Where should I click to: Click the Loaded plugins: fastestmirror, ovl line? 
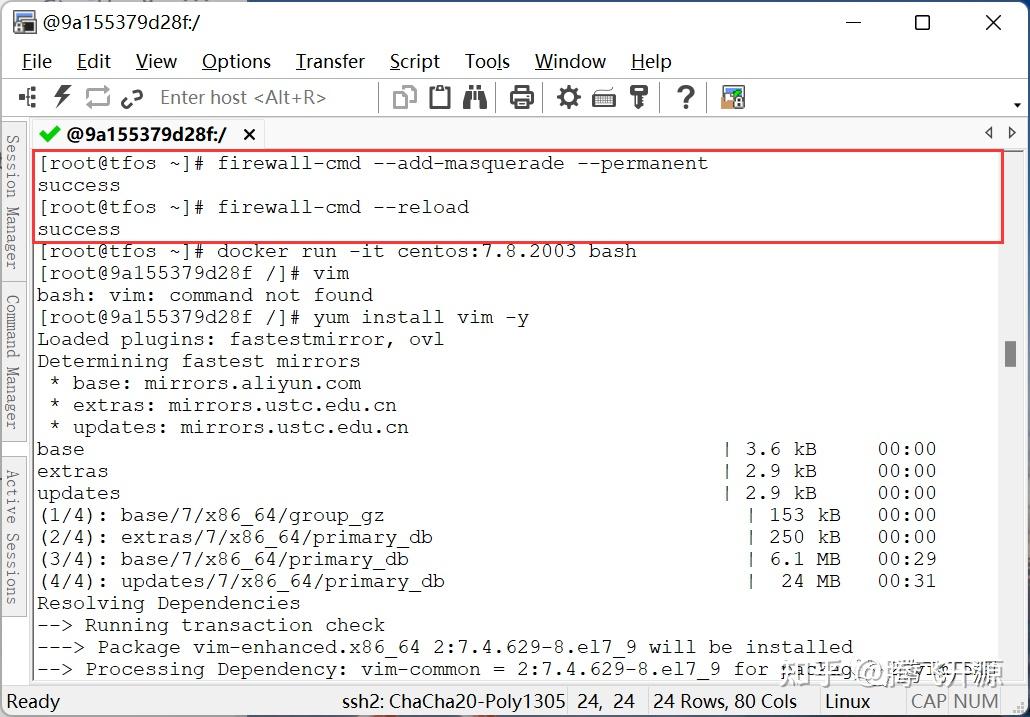pyautogui.click(x=240, y=339)
